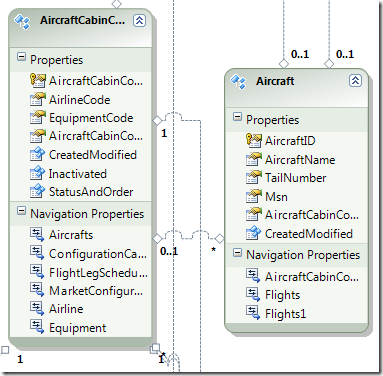383x376 pixels.
Task: Click key icon next to AircraftID
Action: [253, 140]
